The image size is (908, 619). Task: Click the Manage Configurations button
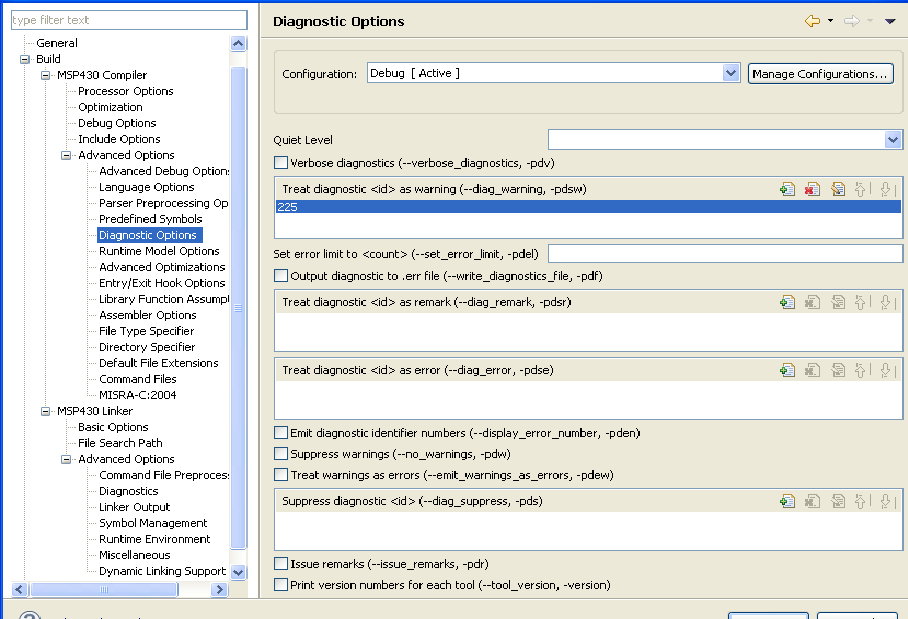(820, 74)
